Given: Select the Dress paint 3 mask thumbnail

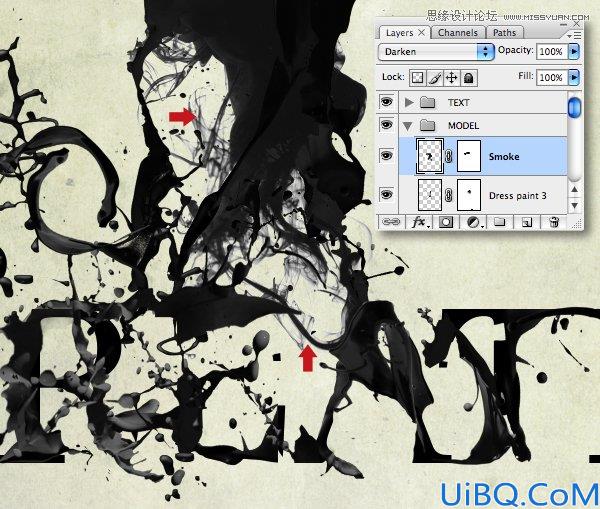Looking at the screenshot, I should tap(469, 195).
